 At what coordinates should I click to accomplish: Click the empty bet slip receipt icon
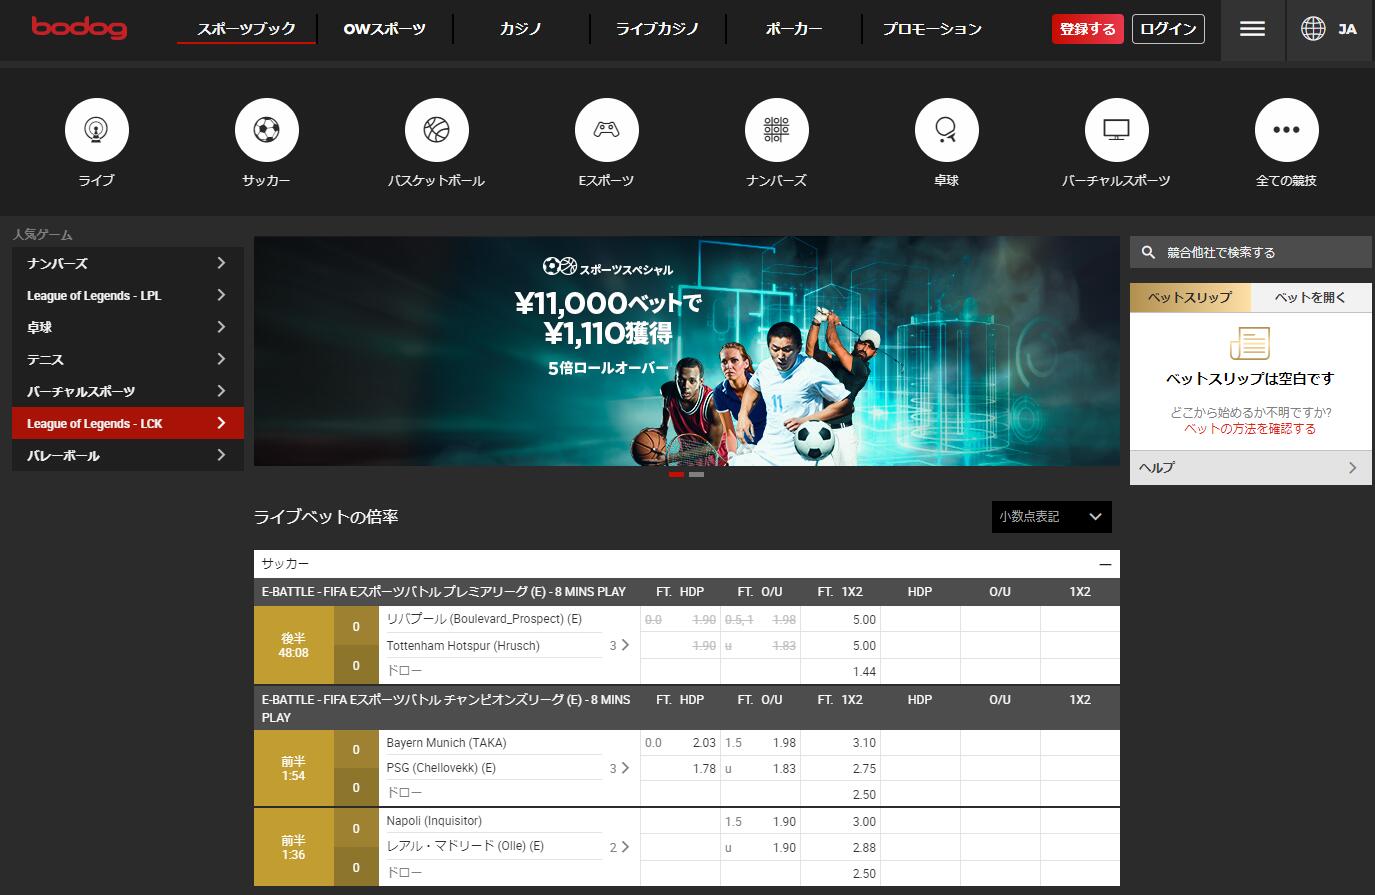1250,344
